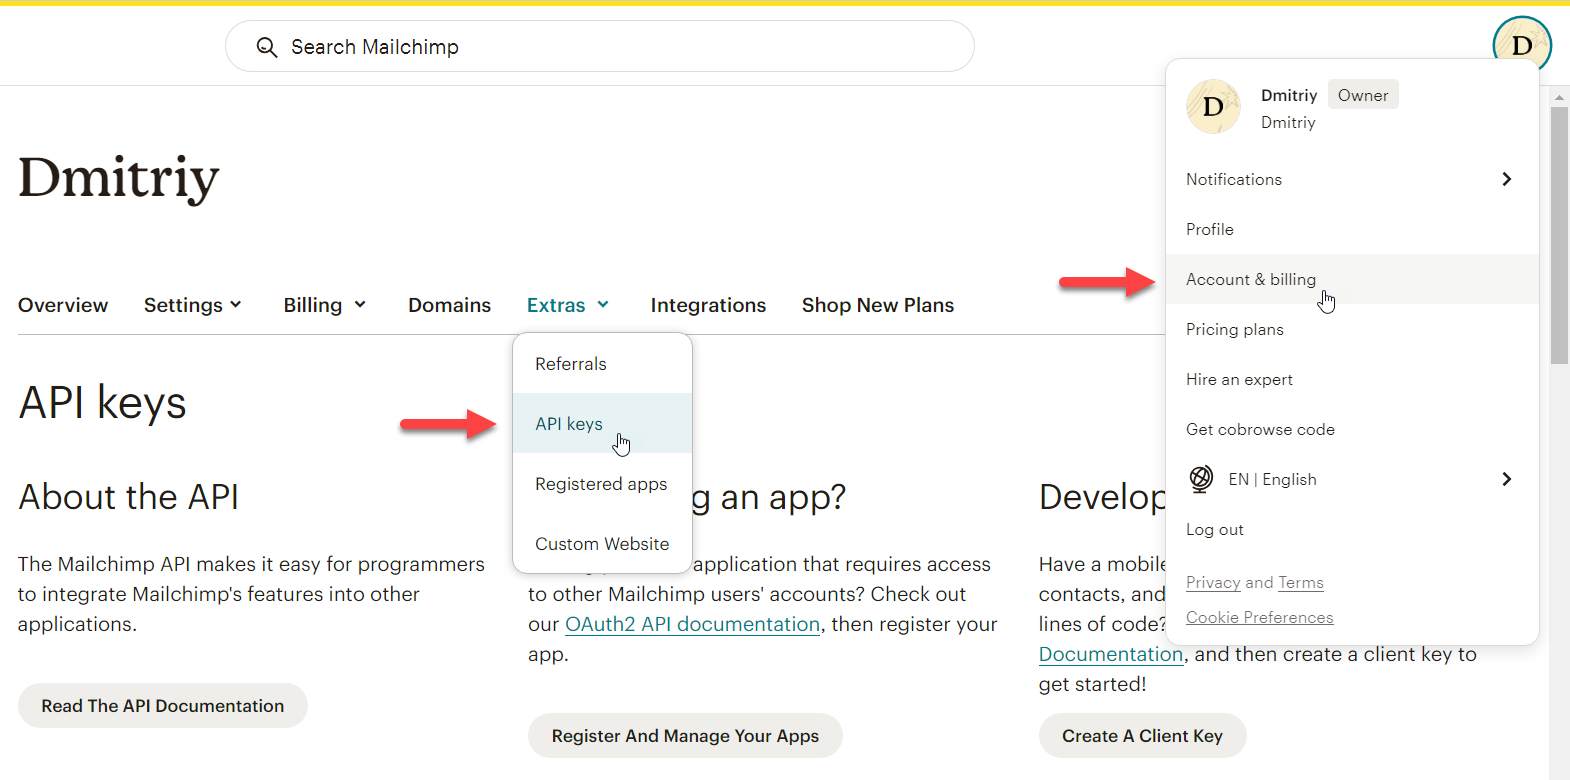The image size is (1570, 780).
Task: Open OAuth2 API documentation link
Action: (692, 624)
